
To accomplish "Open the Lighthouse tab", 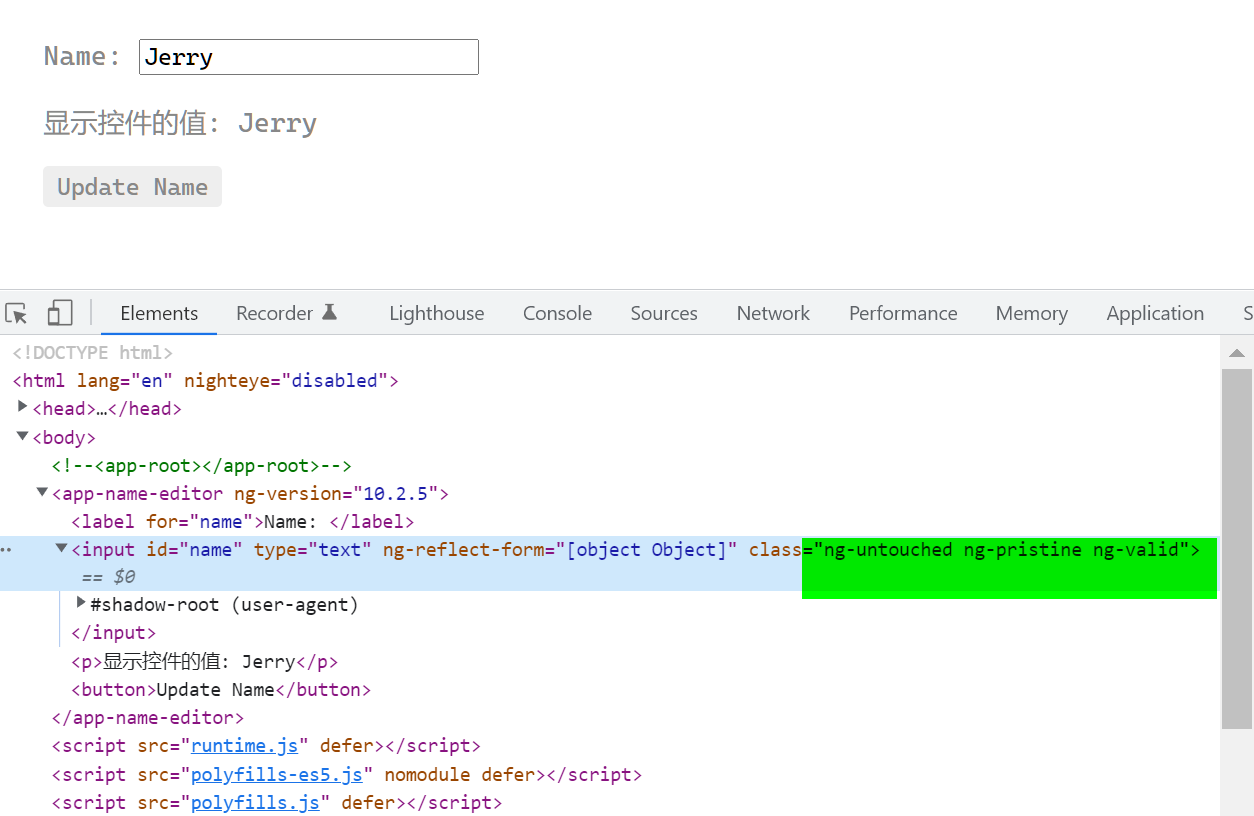I will tap(437, 313).
